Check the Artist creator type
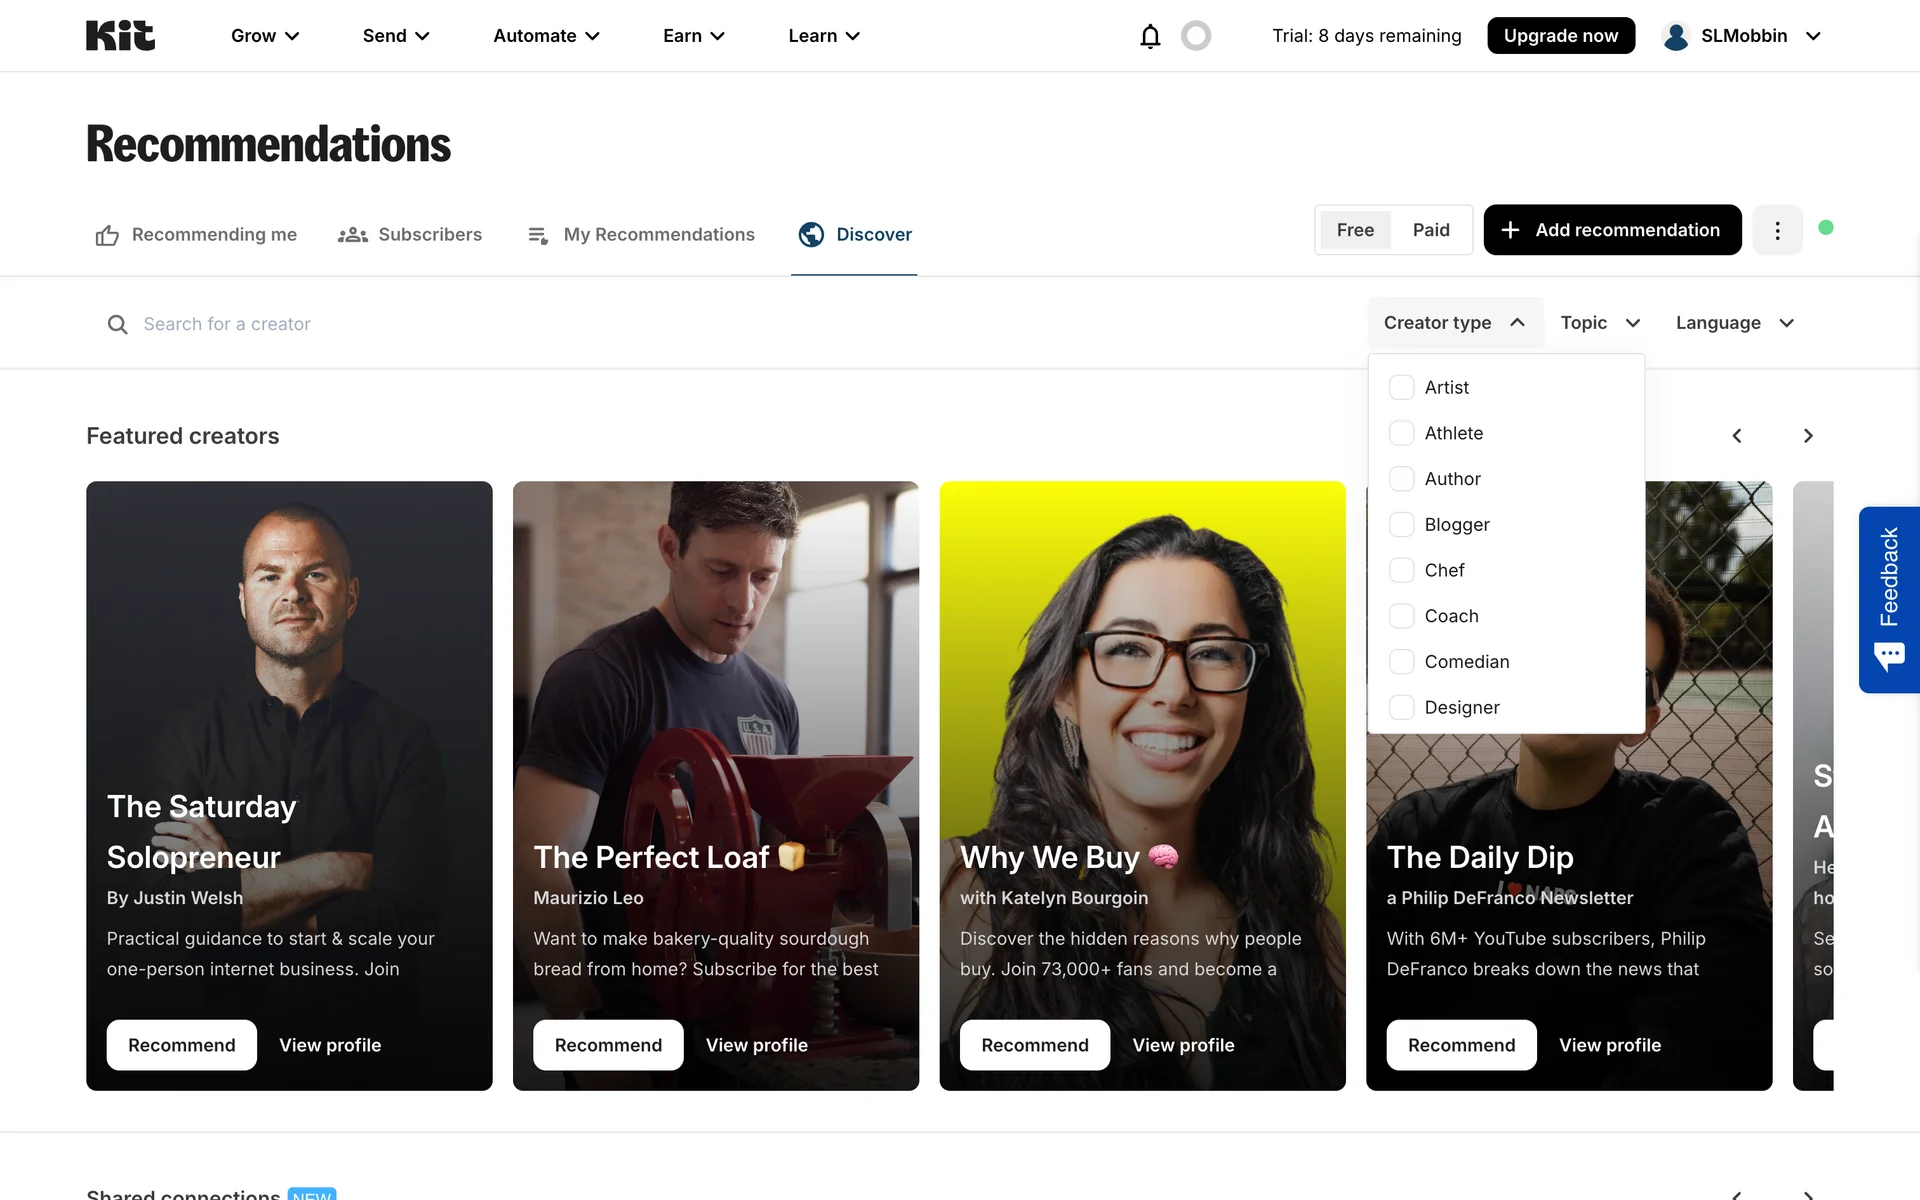The width and height of the screenshot is (1920, 1200). click(1402, 387)
